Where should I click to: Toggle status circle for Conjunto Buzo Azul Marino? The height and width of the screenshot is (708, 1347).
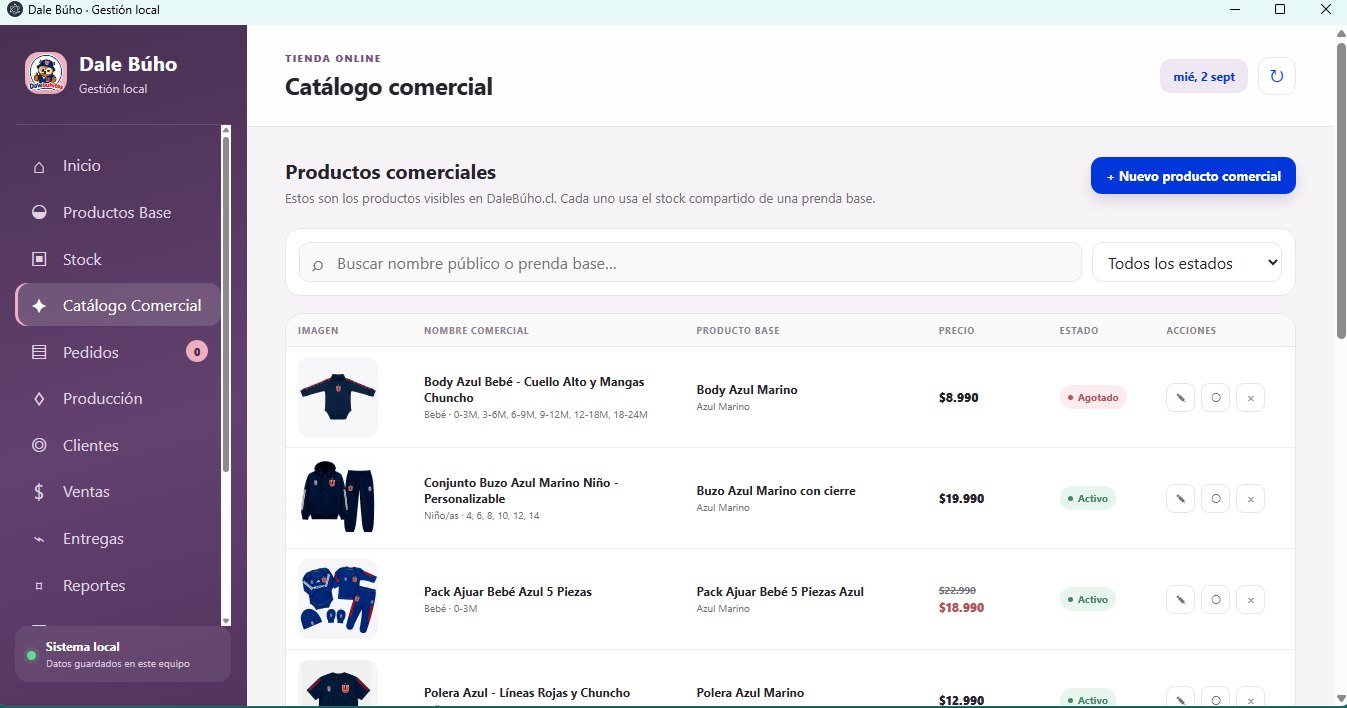pyautogui.click(x=1215, y=498)
